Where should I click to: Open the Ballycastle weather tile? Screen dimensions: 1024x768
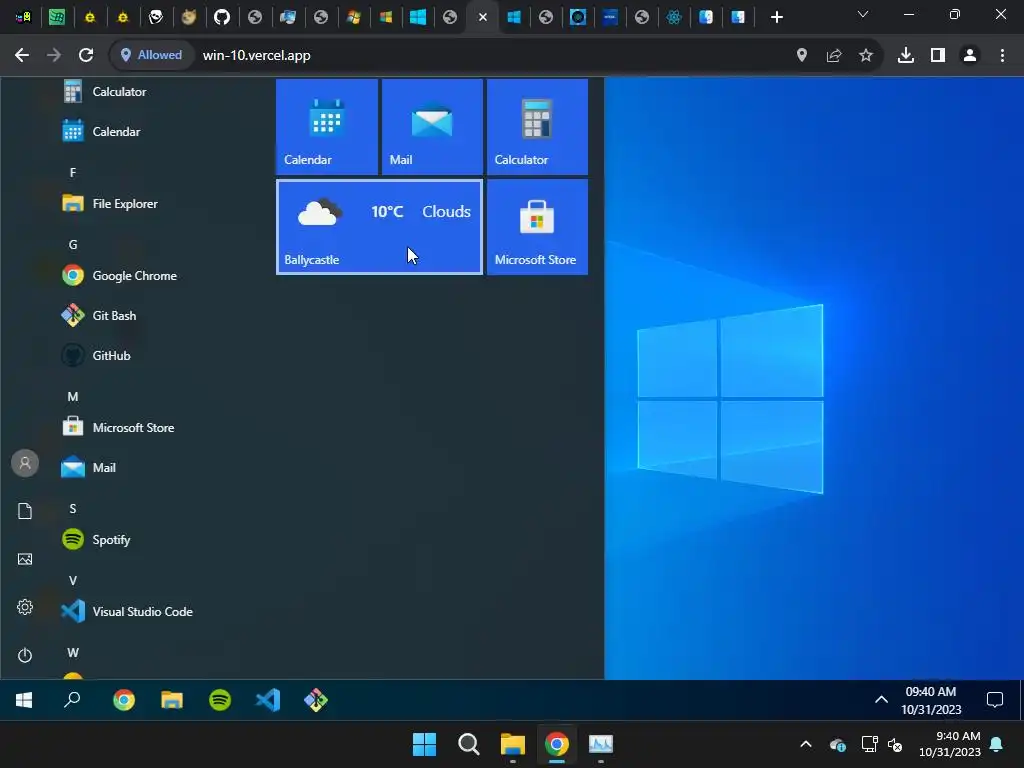click(379, 227)
